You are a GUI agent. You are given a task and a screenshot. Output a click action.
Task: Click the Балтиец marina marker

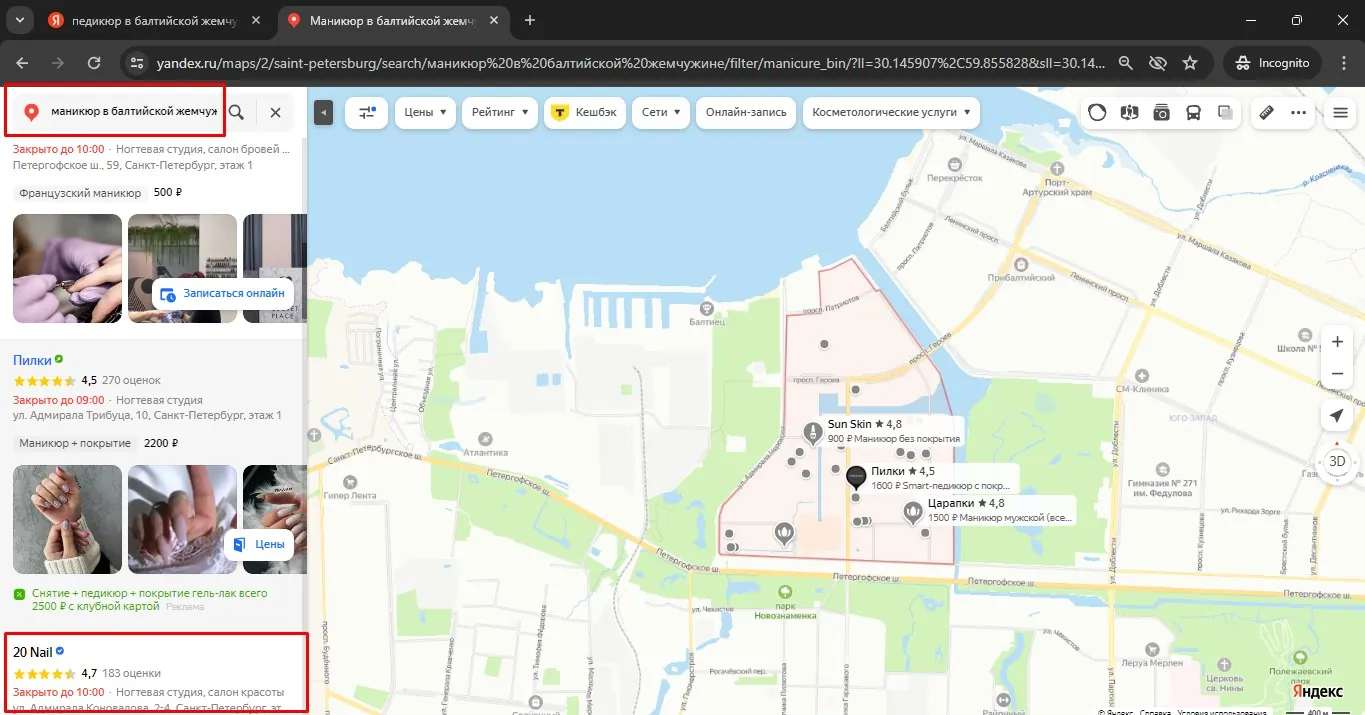pos(707,308)
